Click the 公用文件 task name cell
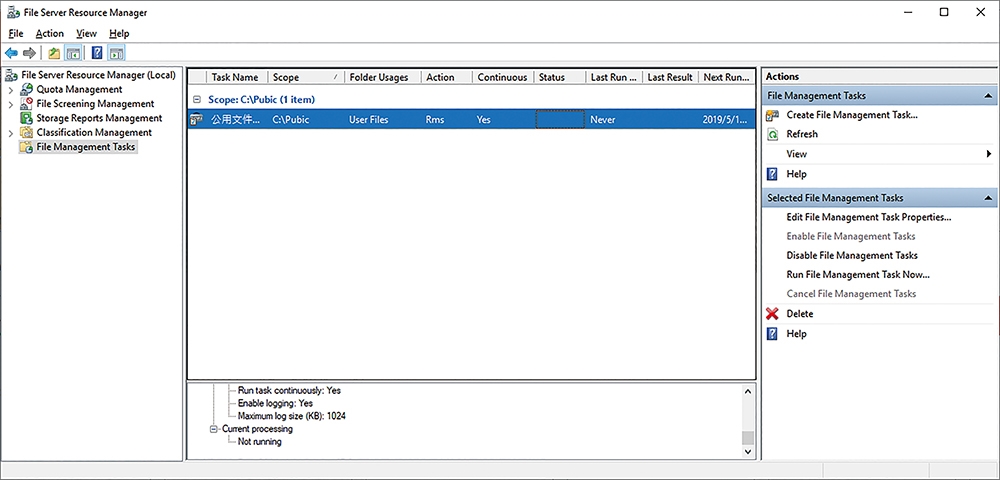Screen dimensions: 1000x480 (236, 119)
